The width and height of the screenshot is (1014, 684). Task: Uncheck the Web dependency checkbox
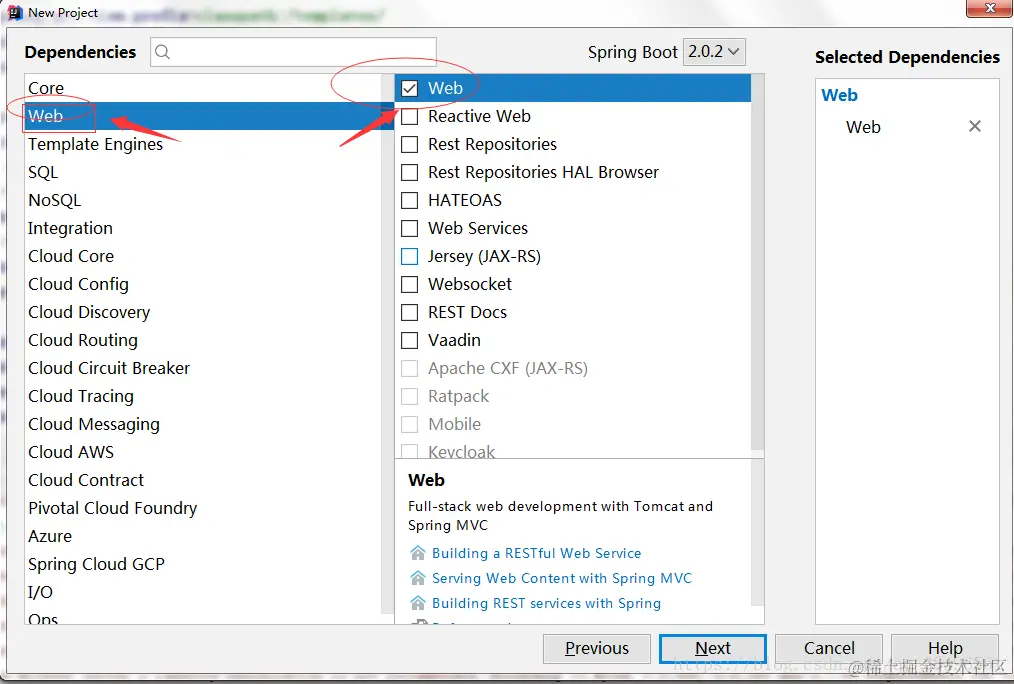[409, 88]
